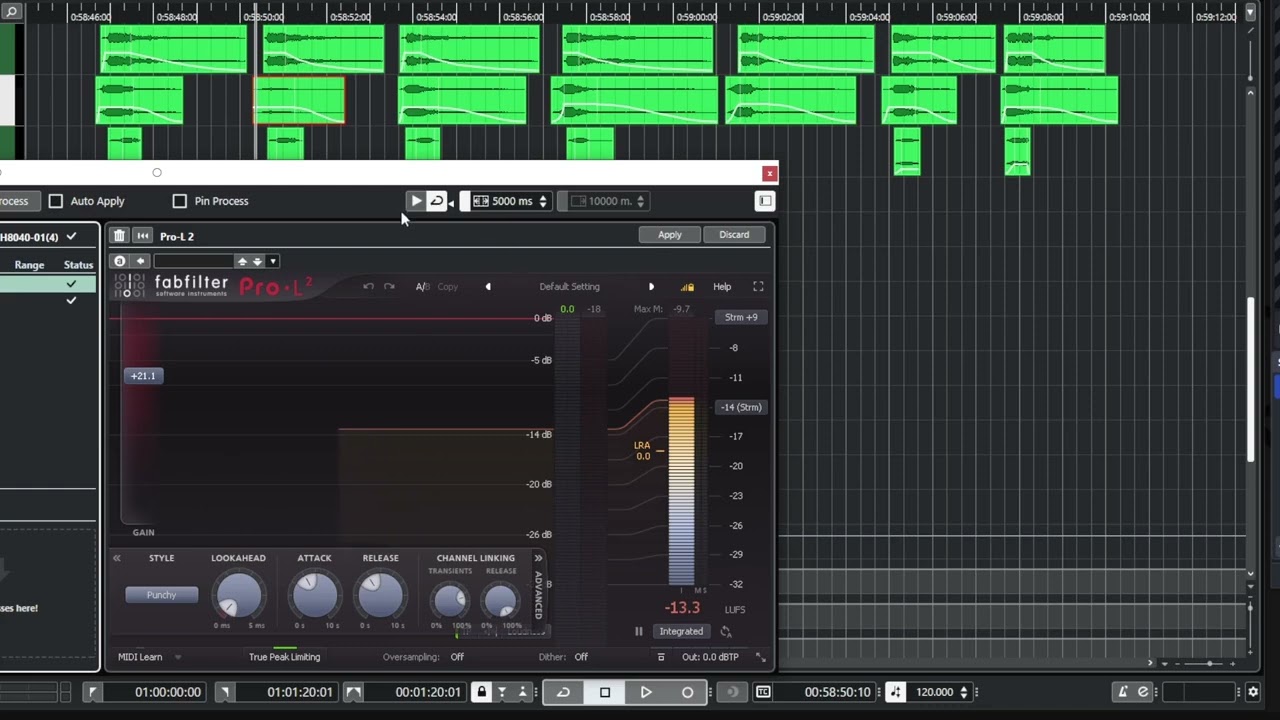Open transport setup gear icon
Screen dimensions: 1280x720
(1253, 692)
